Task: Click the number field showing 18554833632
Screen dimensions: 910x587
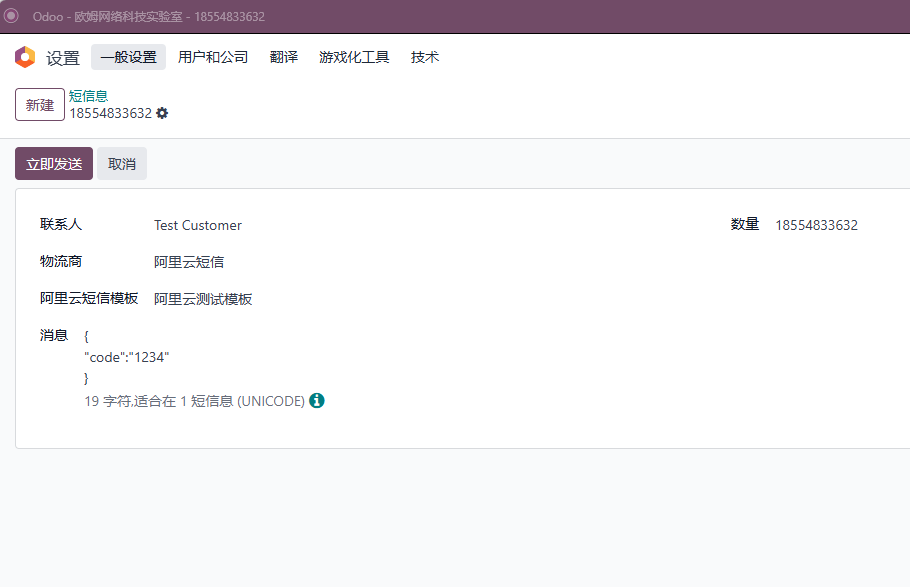Action: pyautogui.click(x=817, y=225)
